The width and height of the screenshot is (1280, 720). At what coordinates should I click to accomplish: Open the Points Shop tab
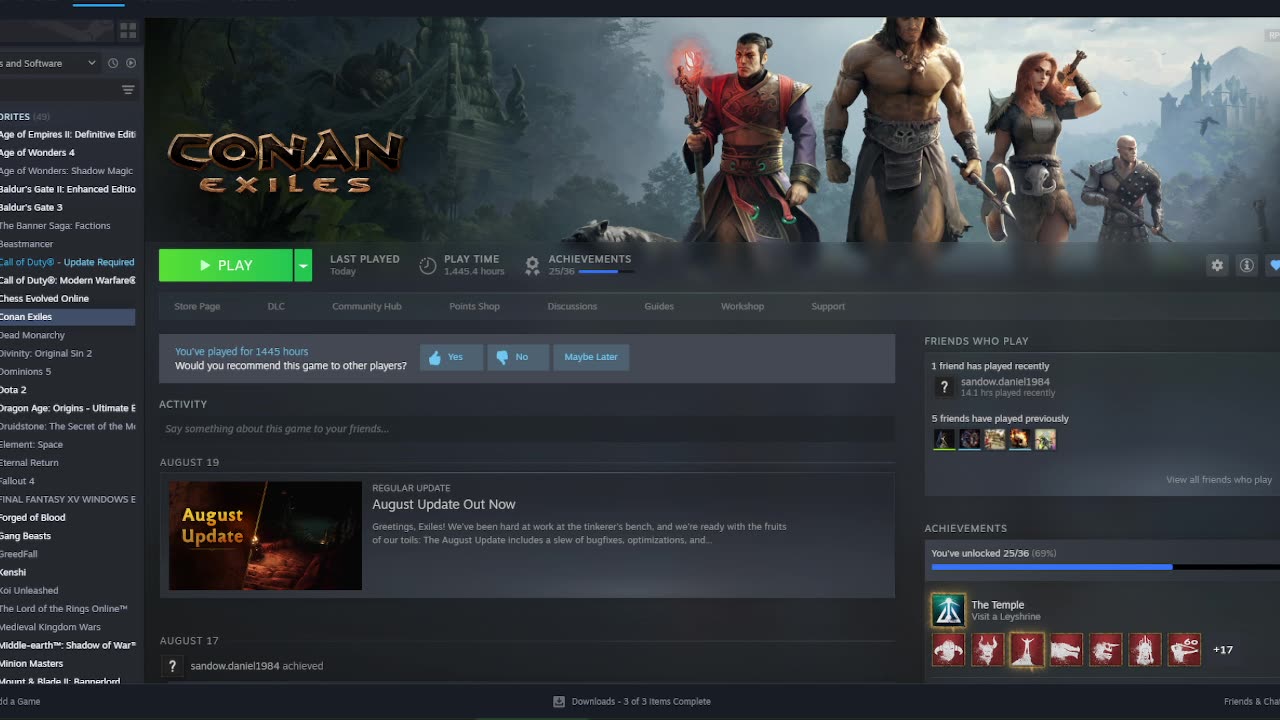(474, 306)
